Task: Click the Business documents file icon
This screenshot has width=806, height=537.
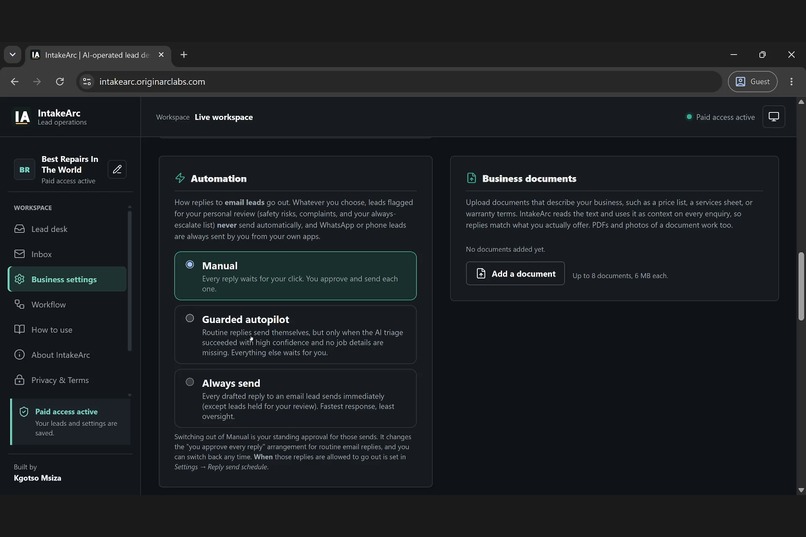Action: (471, 178)
